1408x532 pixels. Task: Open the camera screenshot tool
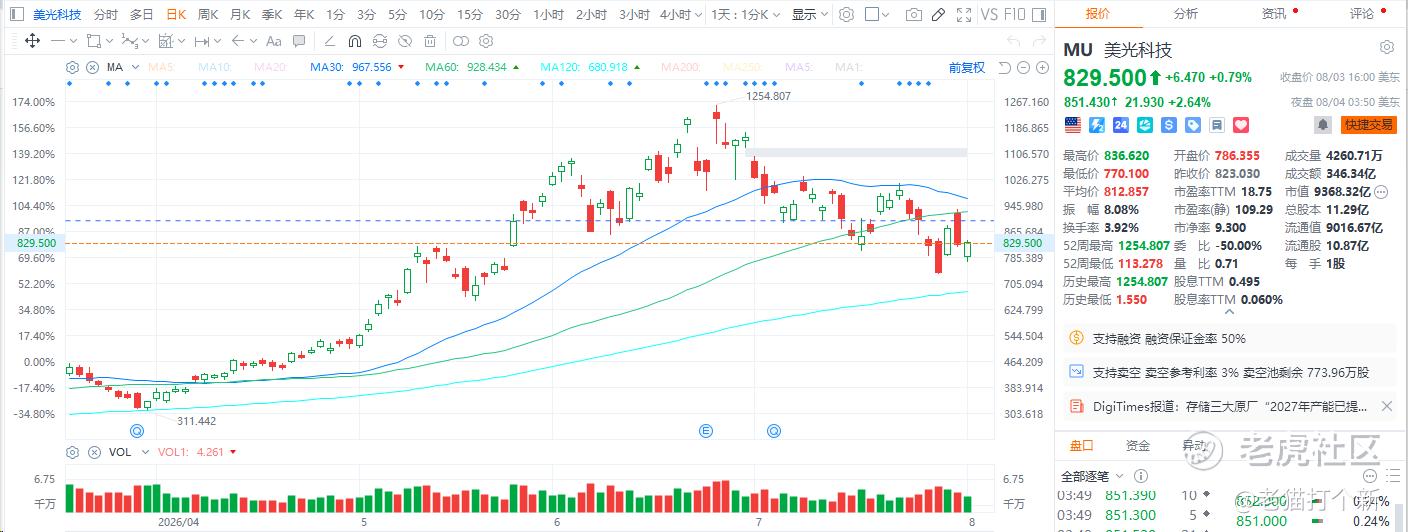pos(913,15)
